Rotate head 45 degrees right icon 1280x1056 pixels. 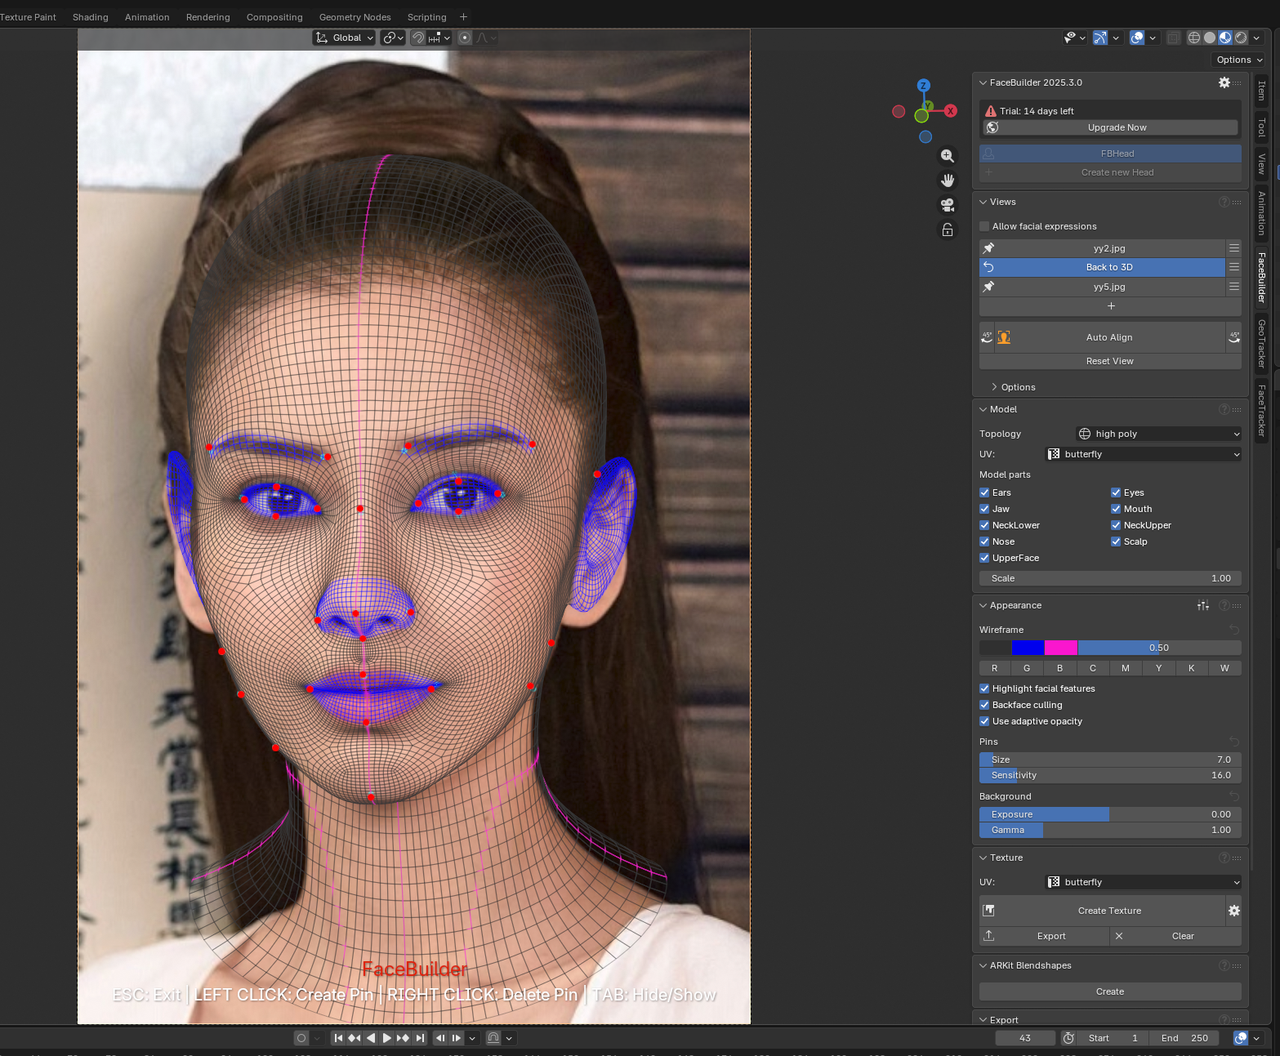coord(1234,338)
